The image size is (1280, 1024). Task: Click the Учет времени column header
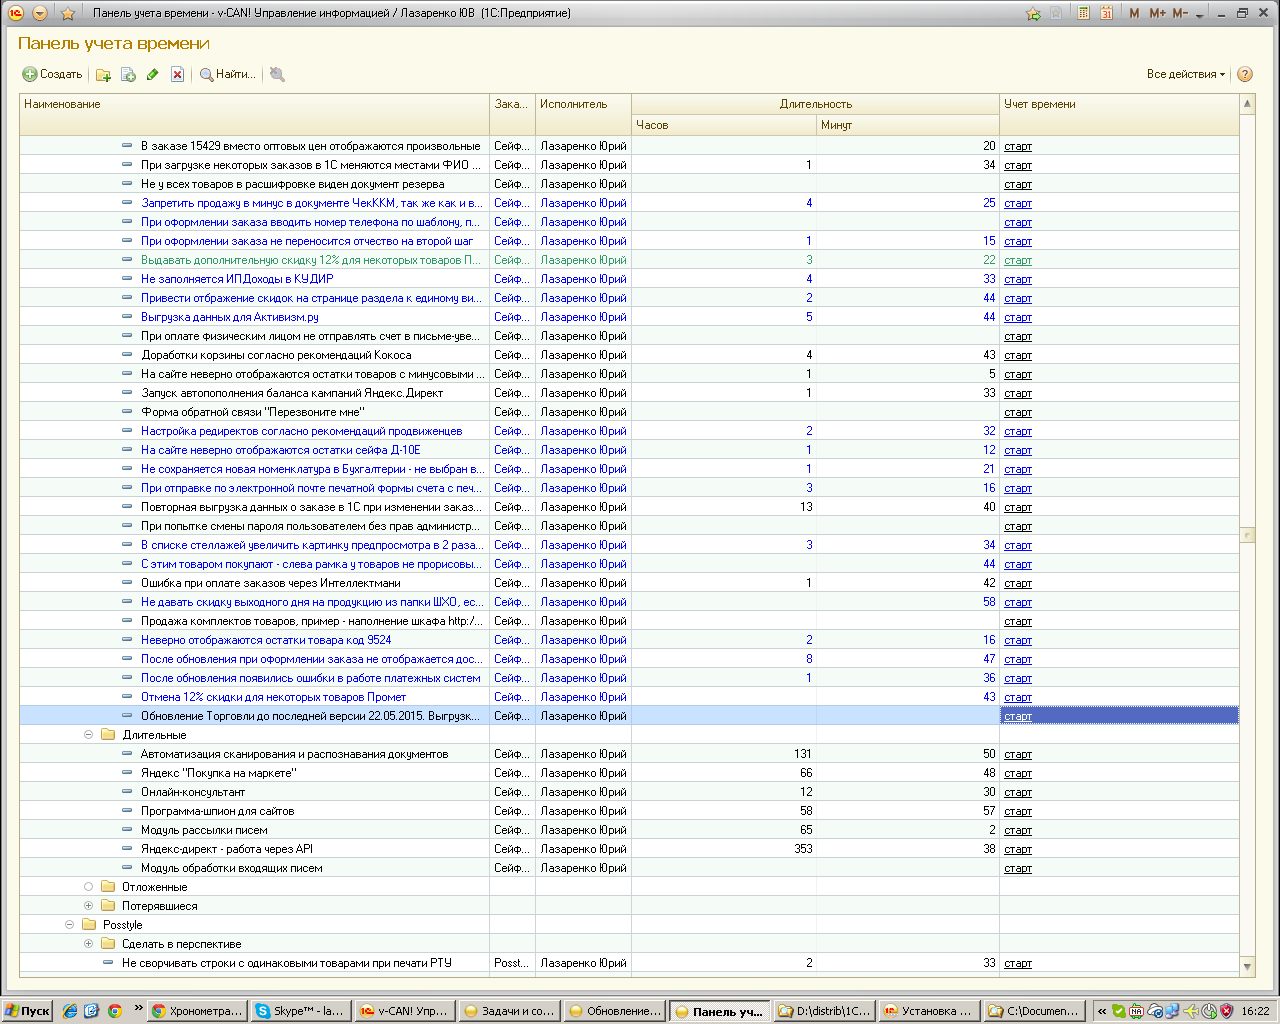1119,114
